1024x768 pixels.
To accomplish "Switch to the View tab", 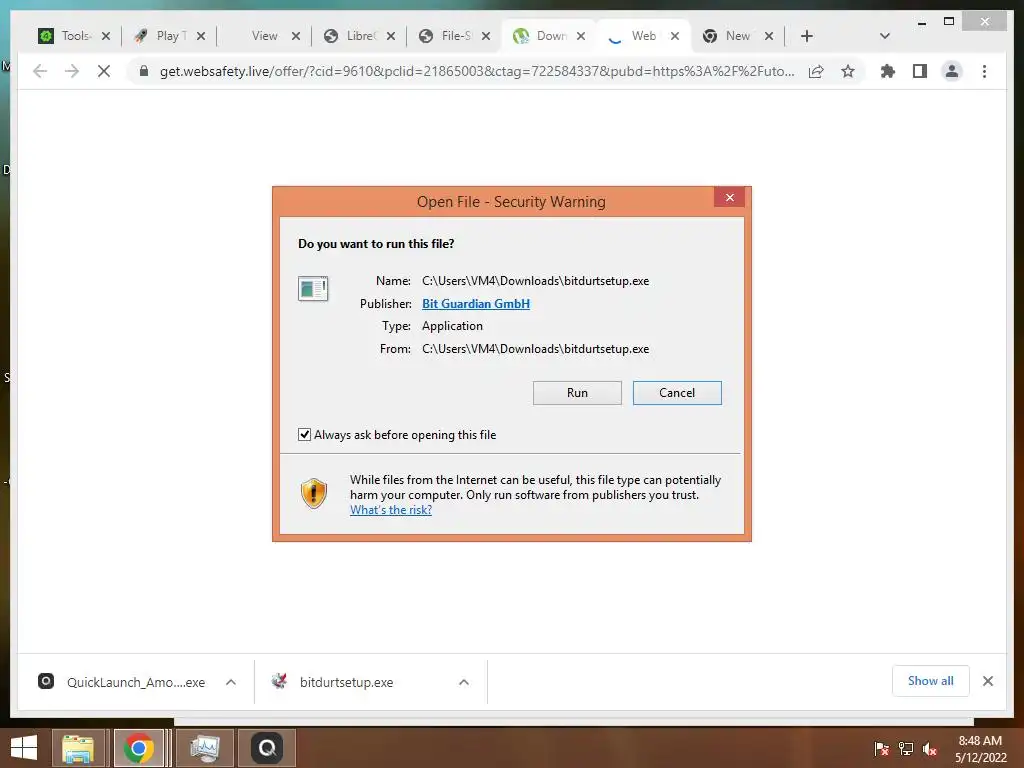I will (x=264, y=36).
